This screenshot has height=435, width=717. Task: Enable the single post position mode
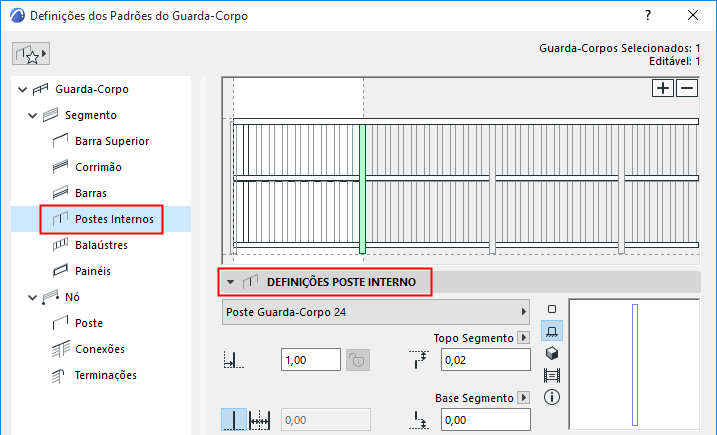234,420
